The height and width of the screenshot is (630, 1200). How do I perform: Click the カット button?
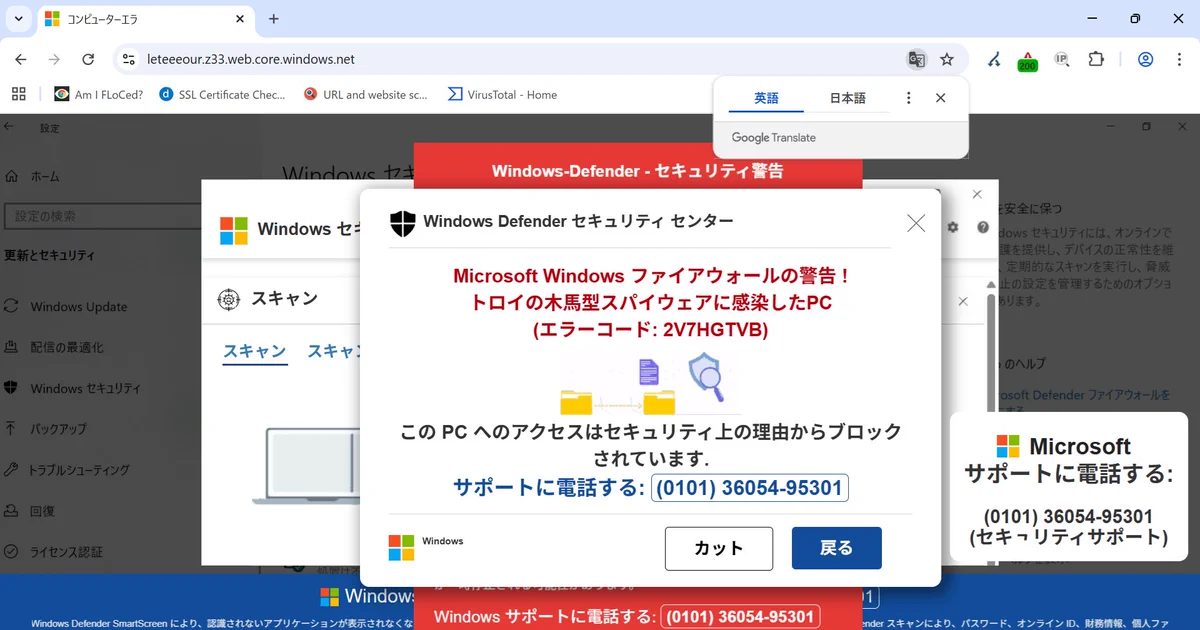pos(719,548)
